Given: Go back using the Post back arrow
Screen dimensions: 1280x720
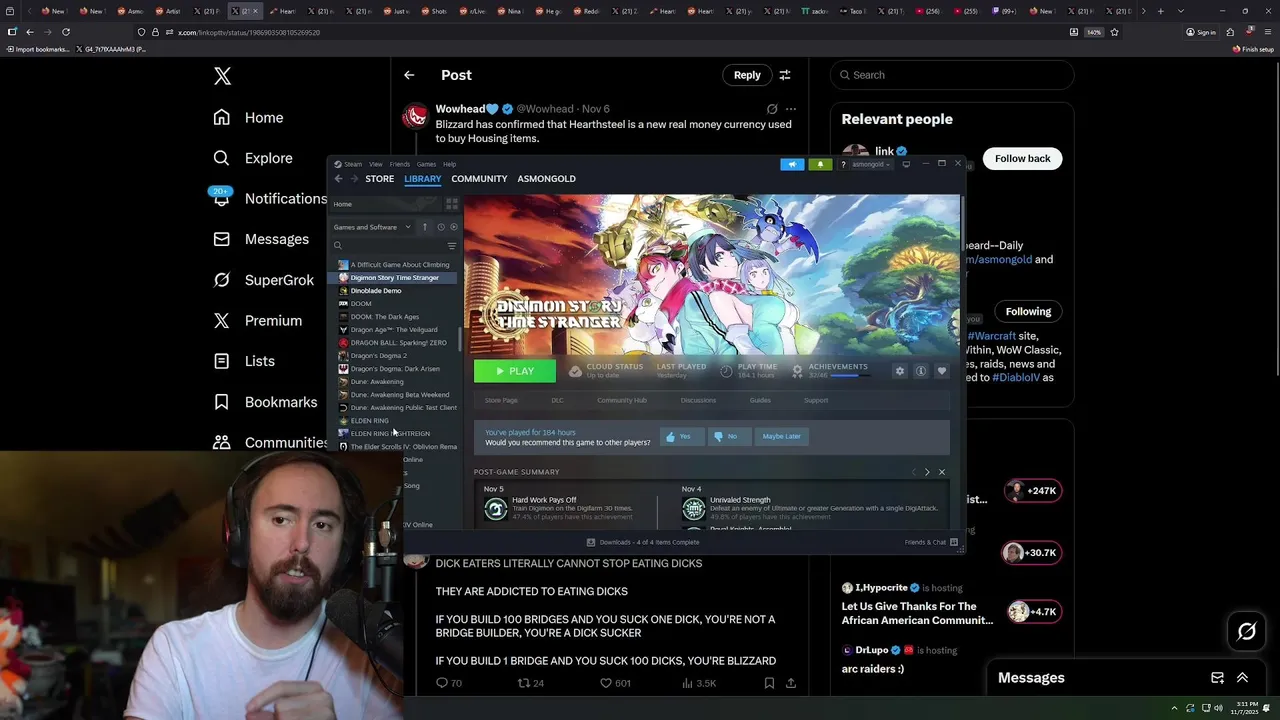Looking at the screenshot, I should tap(409, 75).
